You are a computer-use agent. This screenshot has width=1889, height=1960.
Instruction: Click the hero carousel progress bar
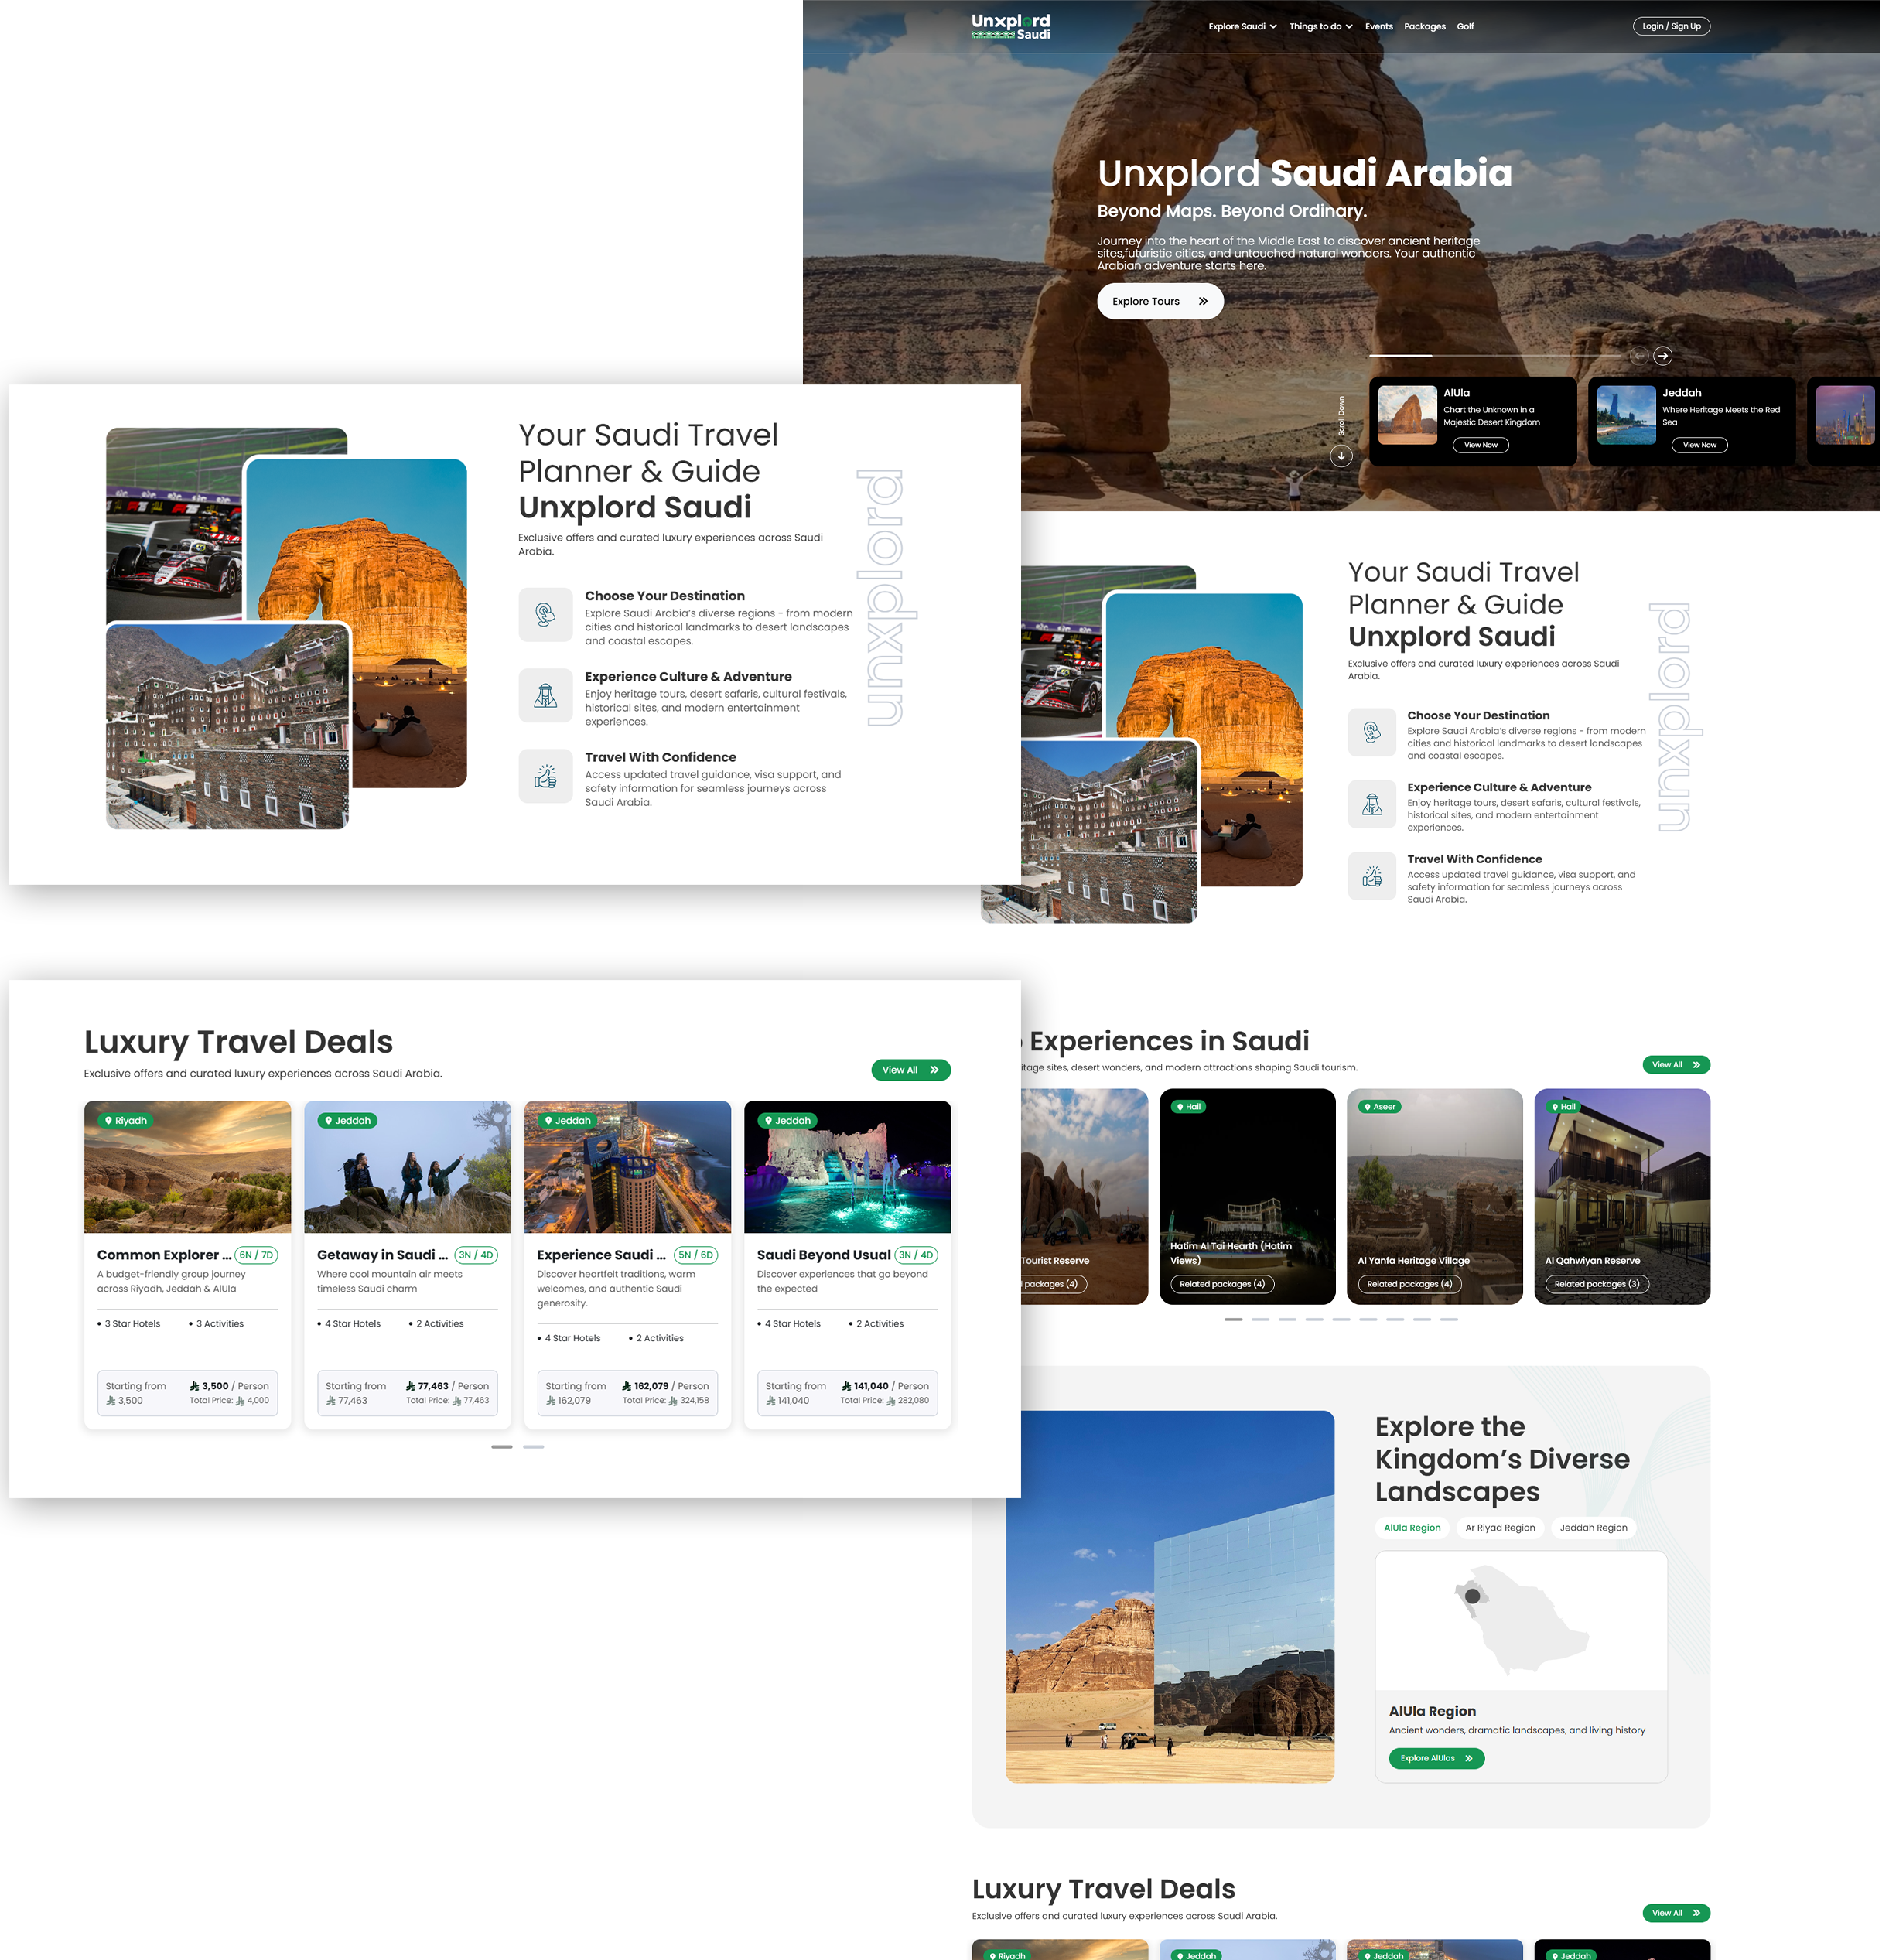click(1494, 356)
